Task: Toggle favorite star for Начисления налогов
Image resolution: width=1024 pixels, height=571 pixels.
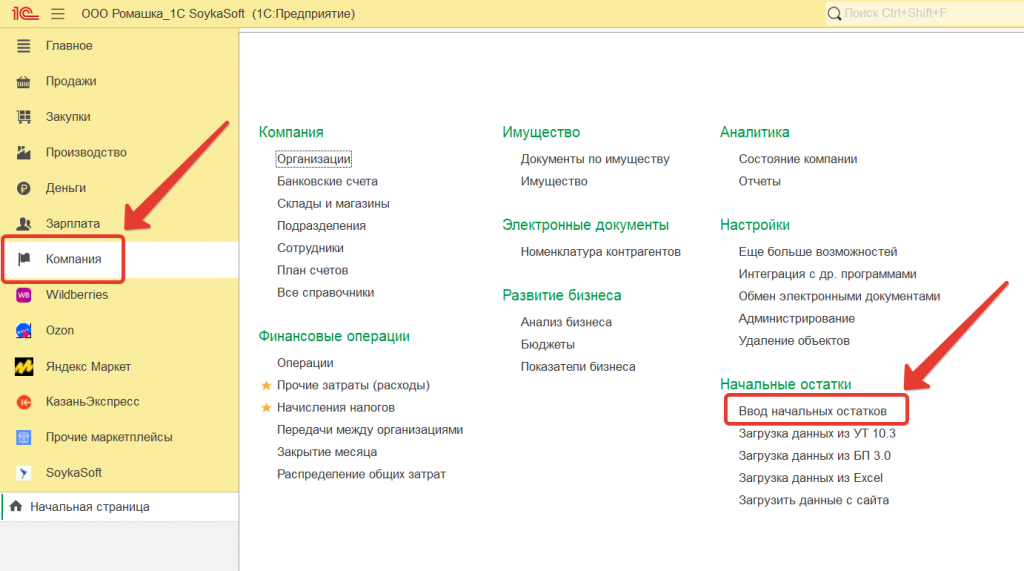Action: point(266,408)
